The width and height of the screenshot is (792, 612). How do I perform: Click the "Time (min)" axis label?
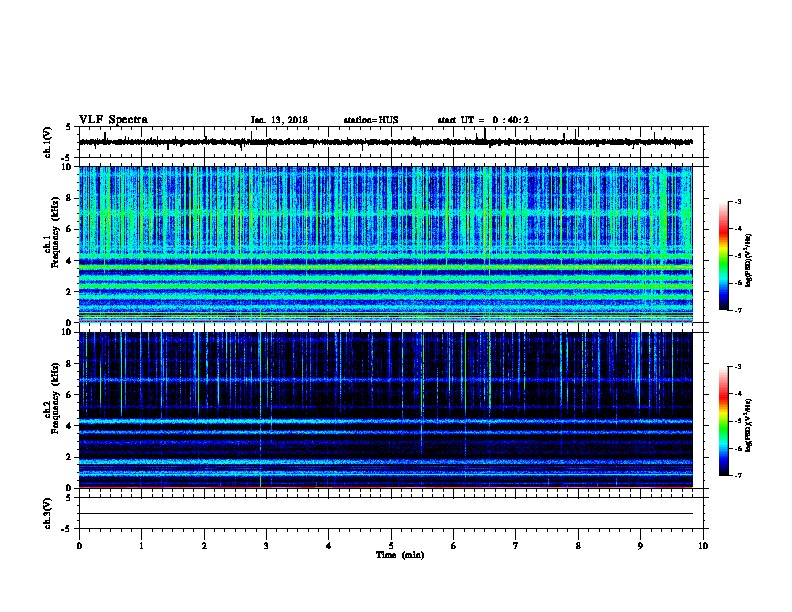pos(400,555)
